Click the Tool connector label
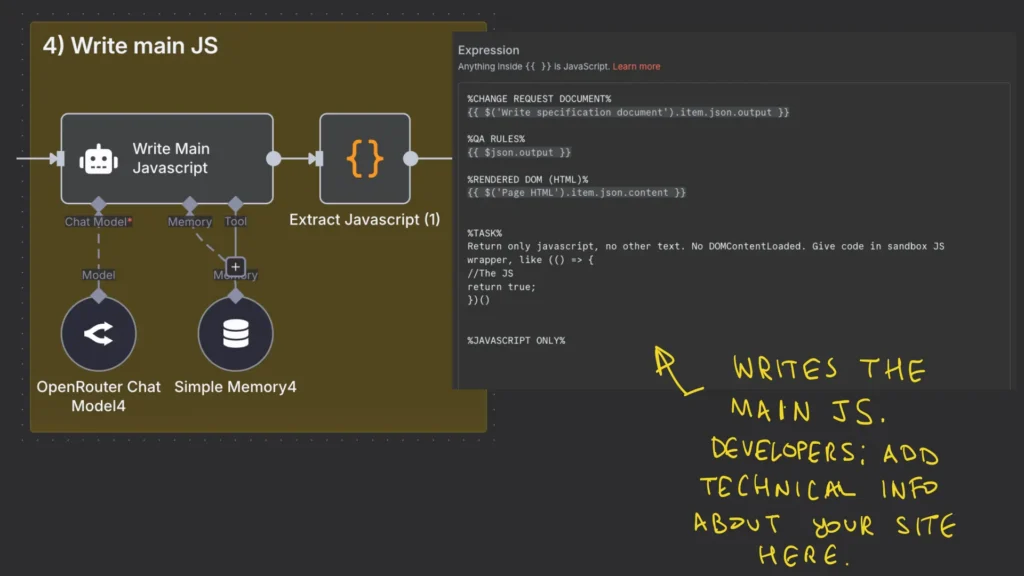 (x=236, y=222)
